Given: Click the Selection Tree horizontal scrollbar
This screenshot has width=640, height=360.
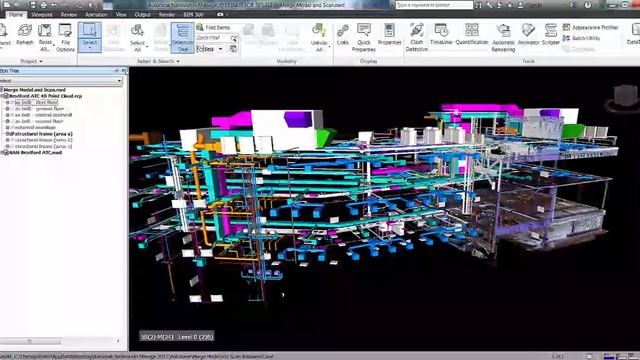Looking at the screenshot, I should [30, 341].
